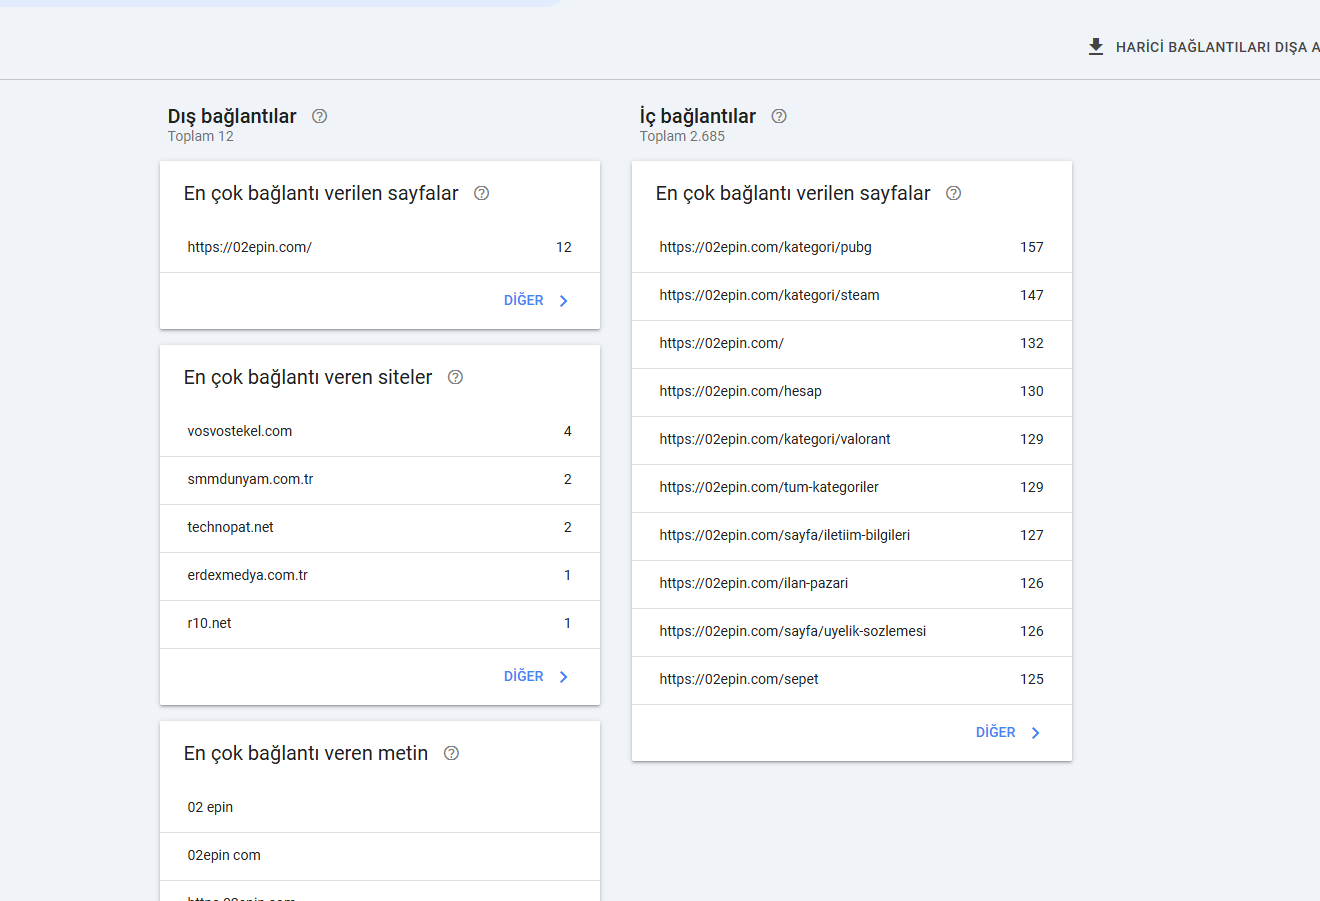Click the download icon for exporting external links

pos(1096,47)
